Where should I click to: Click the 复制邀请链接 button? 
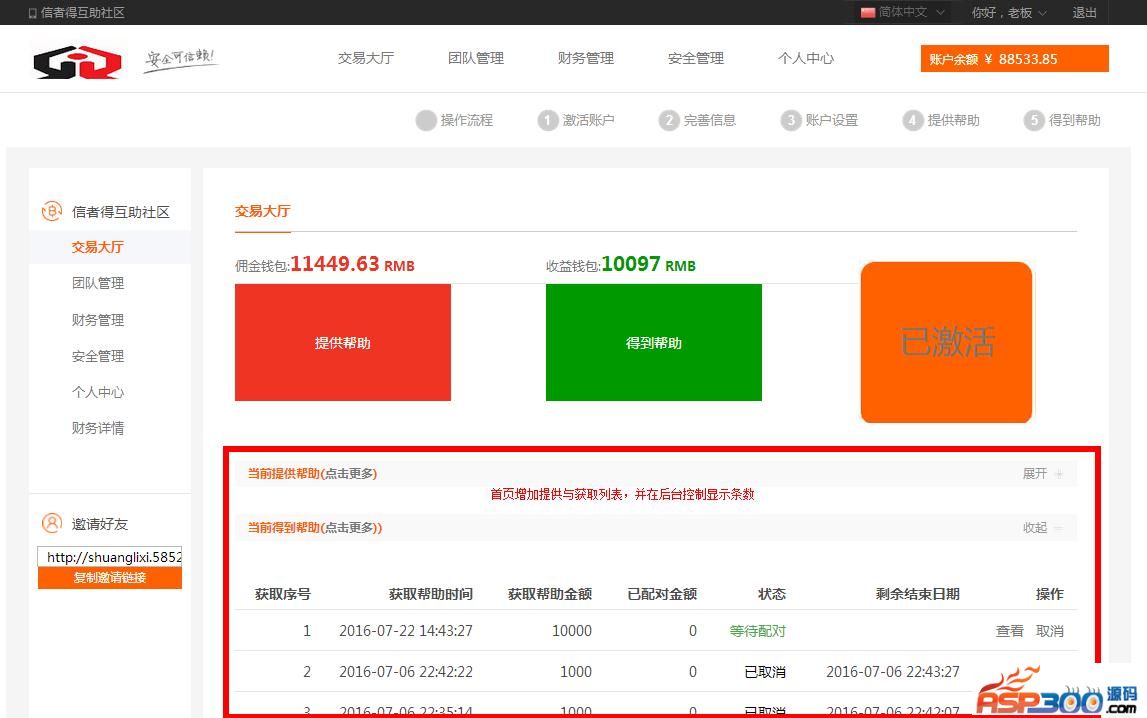pos(110,578)
